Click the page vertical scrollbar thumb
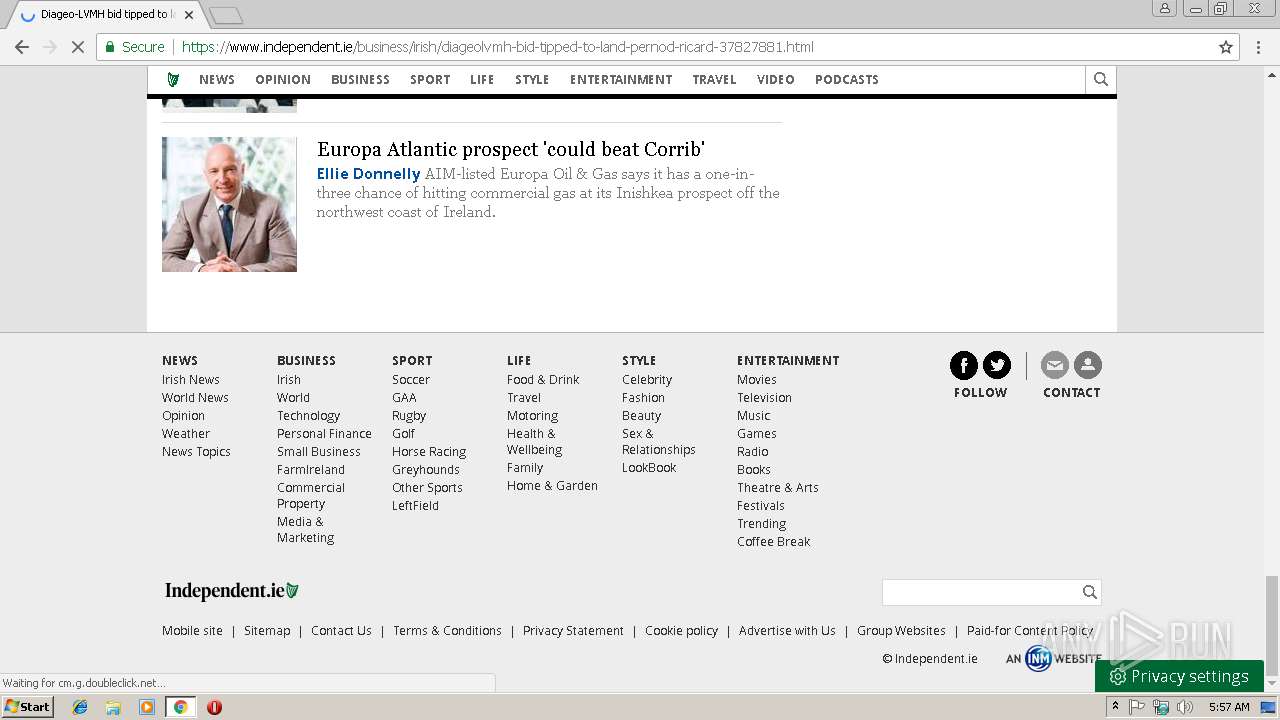The height and width of the screenshot is (720, 1280). (1271, 626)
